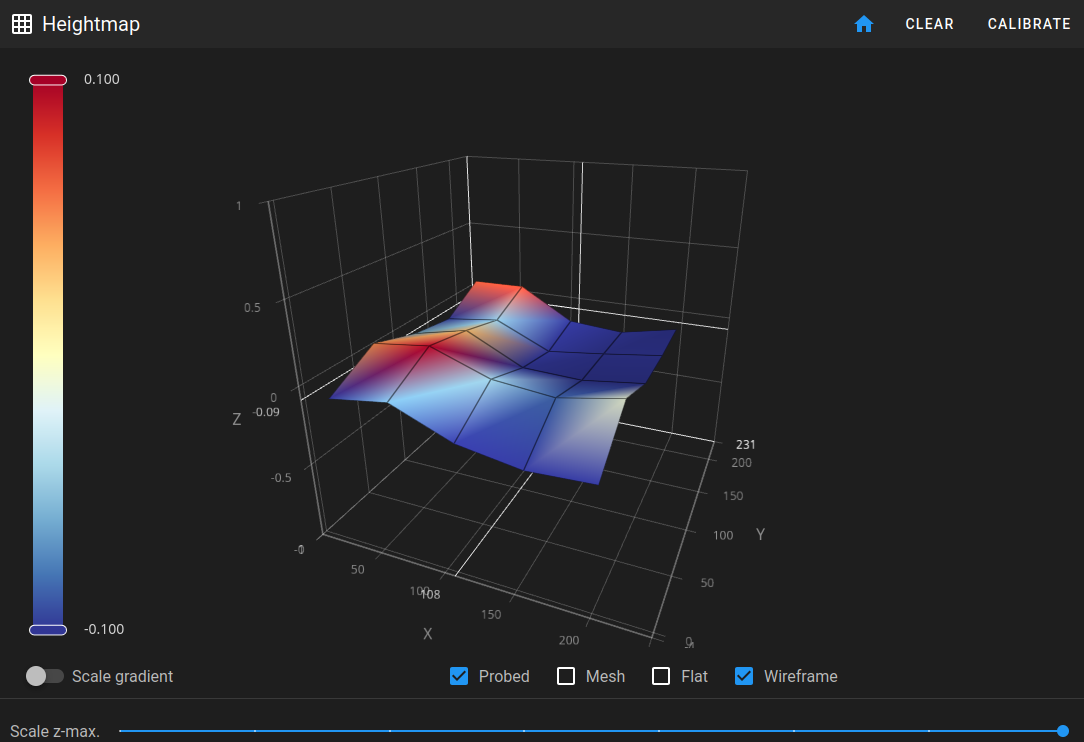Enable the Flat checkbox
This screenshot has width=1084, height=742.
[x=661, y=676]
